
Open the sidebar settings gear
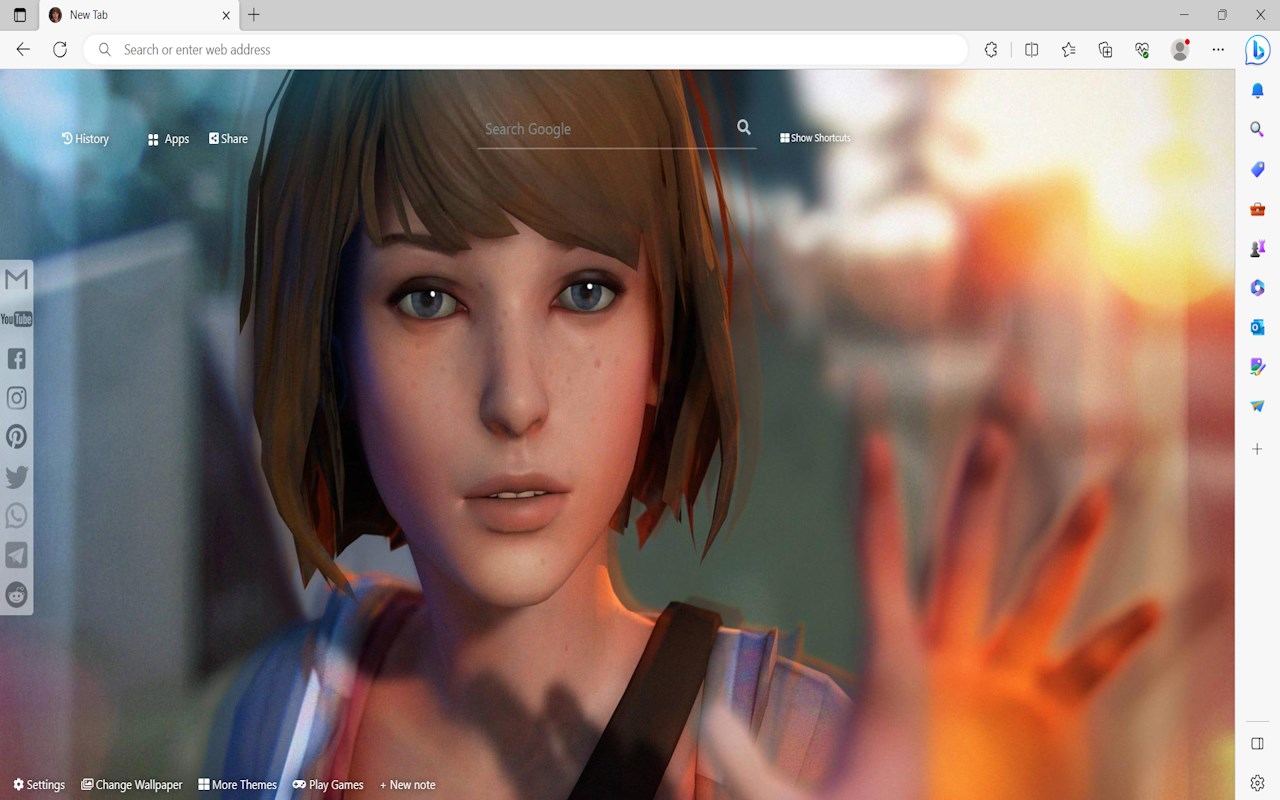[x=1258, y=783]
